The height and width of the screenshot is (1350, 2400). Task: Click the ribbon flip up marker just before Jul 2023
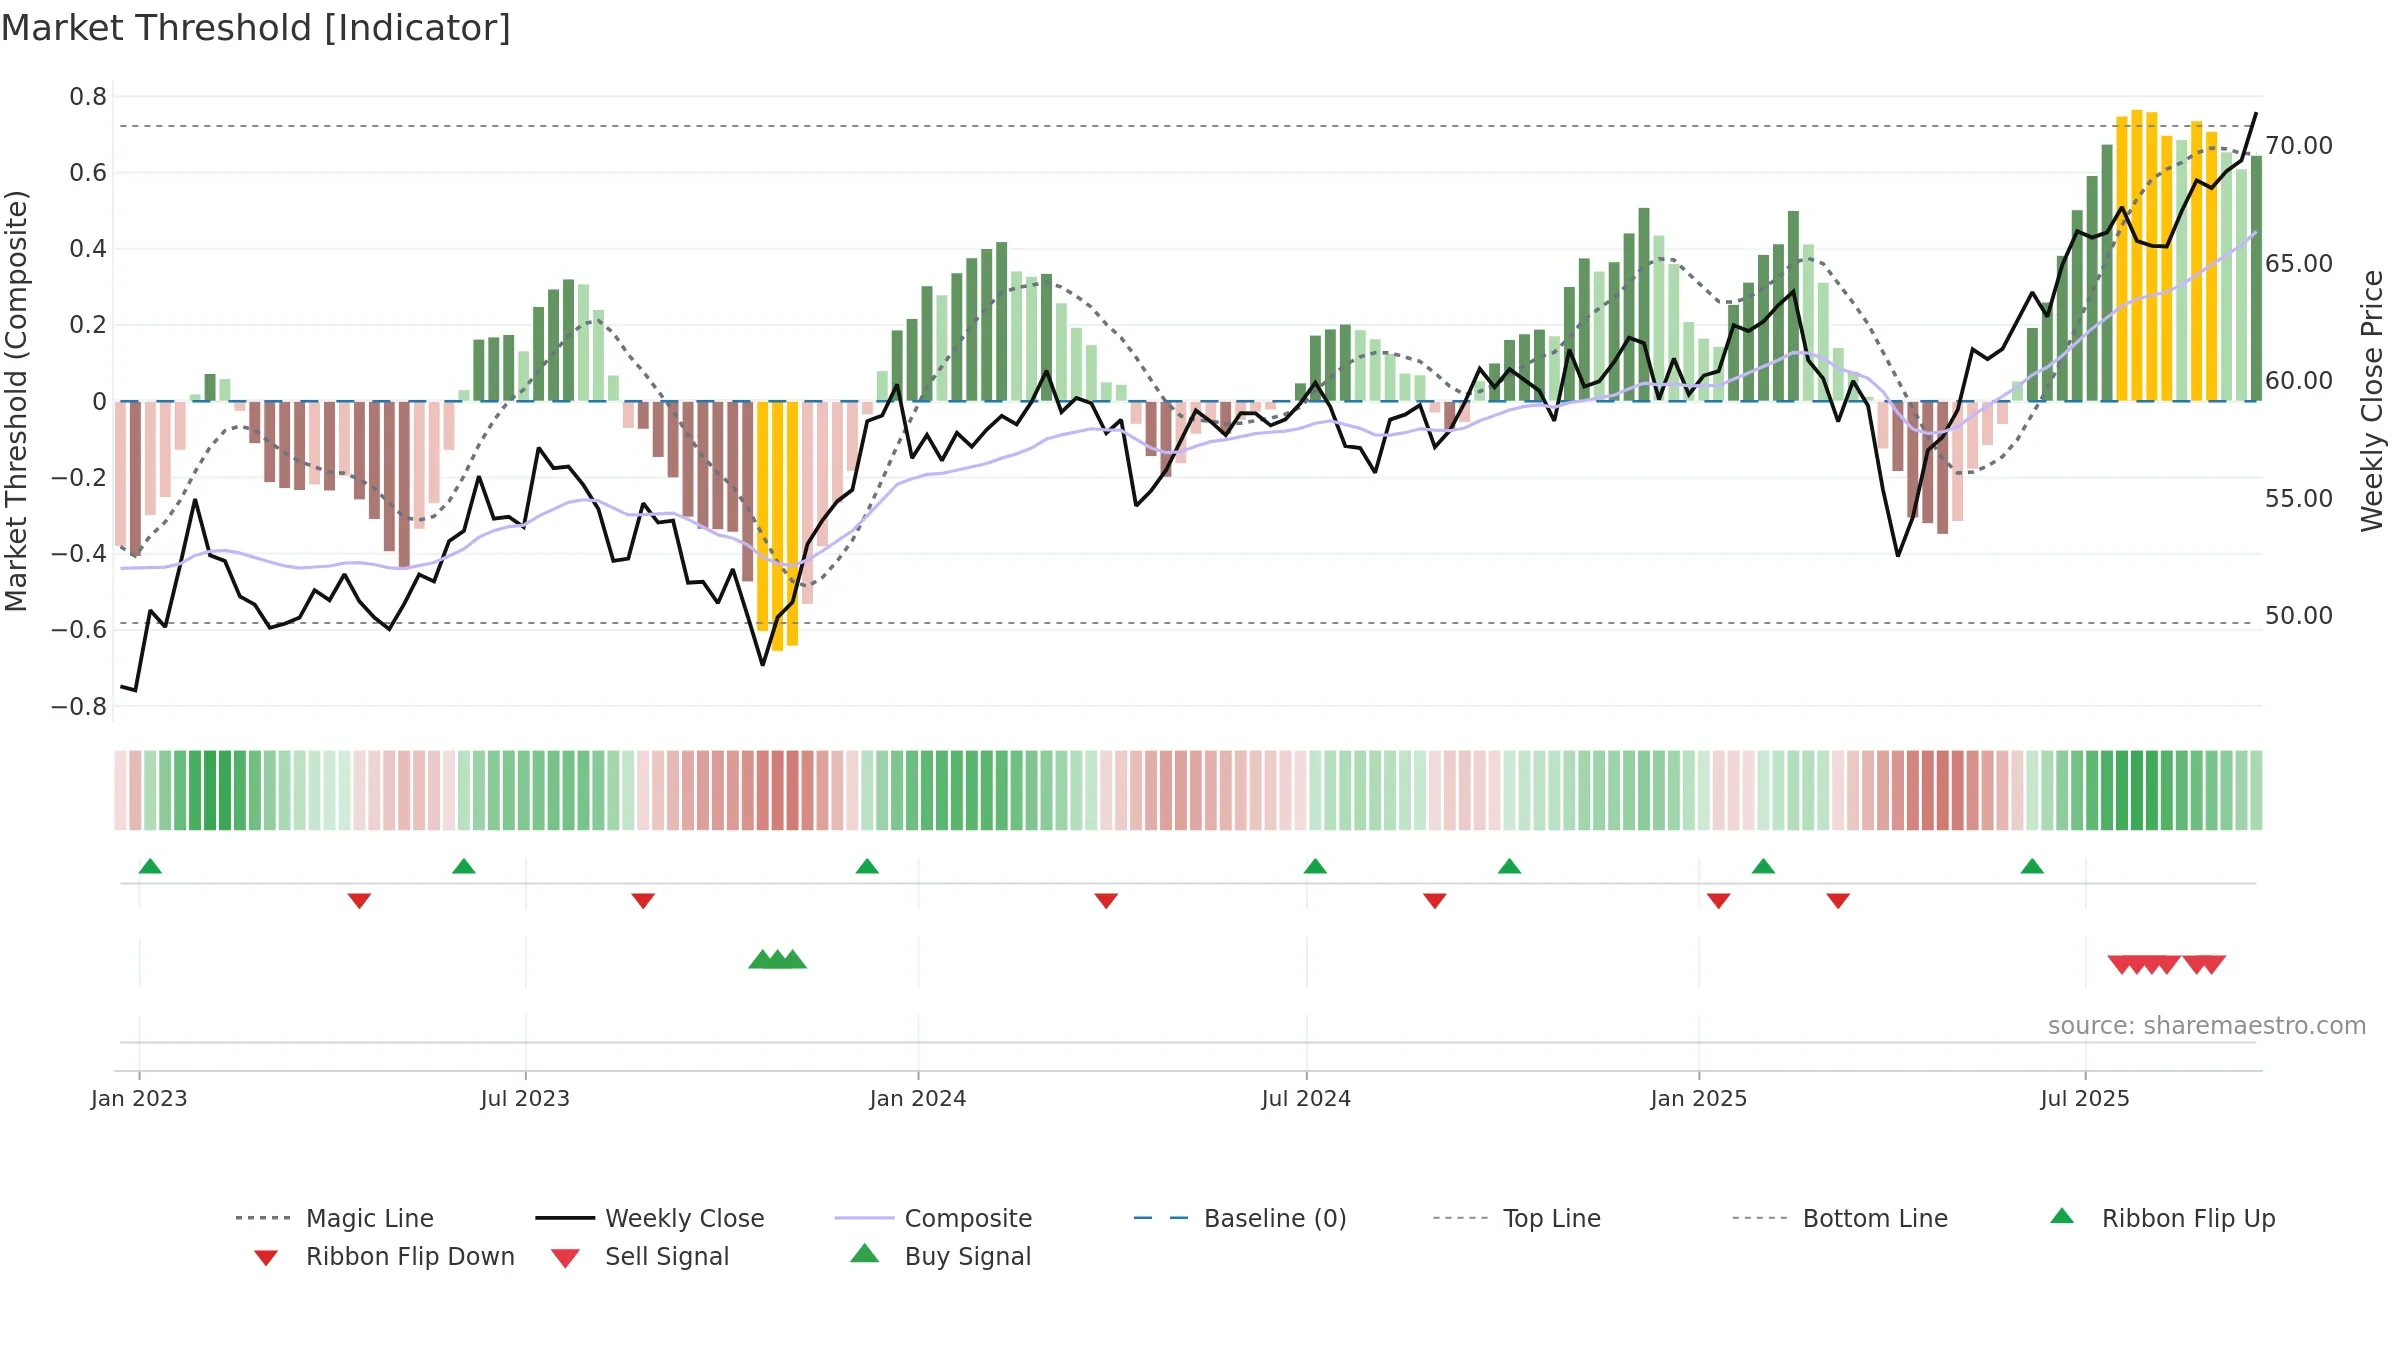(464, 866)
